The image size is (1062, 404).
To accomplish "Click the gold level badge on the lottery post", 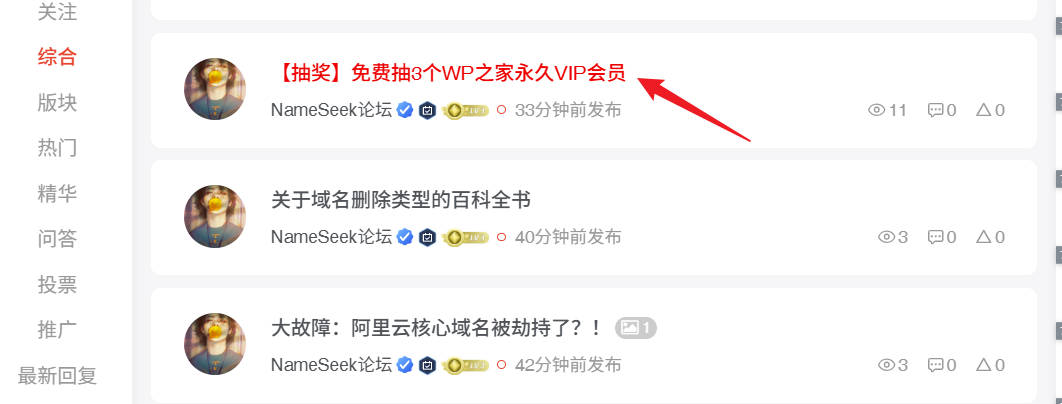I will click(465, 110).
